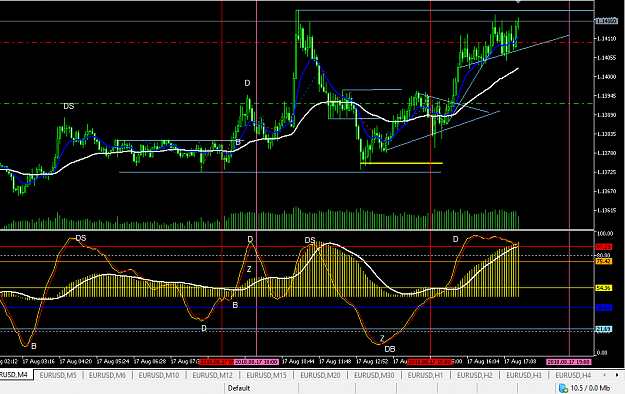Click the 1.14110 price scale label
Screen dimensions: 625x394
(606, 39)
